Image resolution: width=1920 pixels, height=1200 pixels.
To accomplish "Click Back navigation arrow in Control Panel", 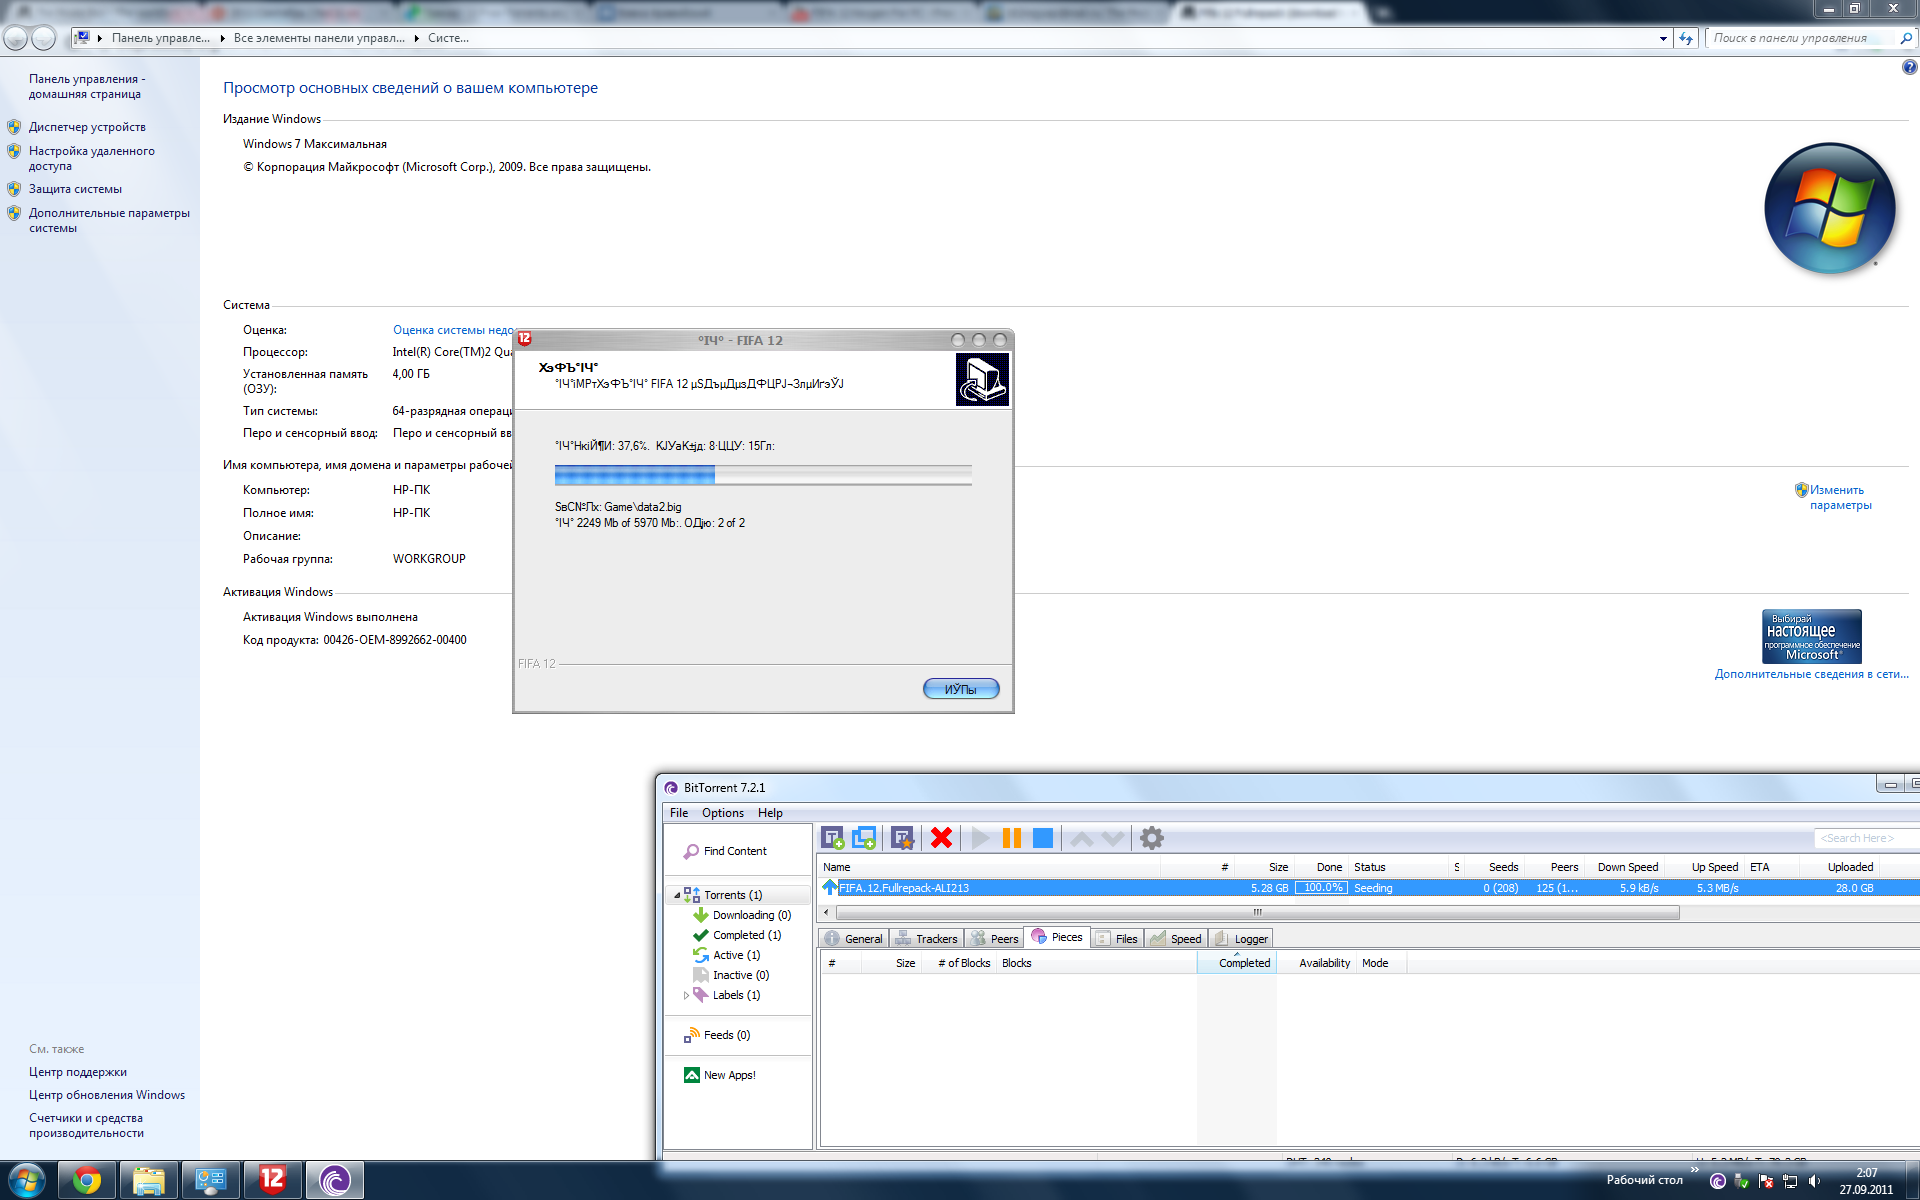I will click(16, 38).
